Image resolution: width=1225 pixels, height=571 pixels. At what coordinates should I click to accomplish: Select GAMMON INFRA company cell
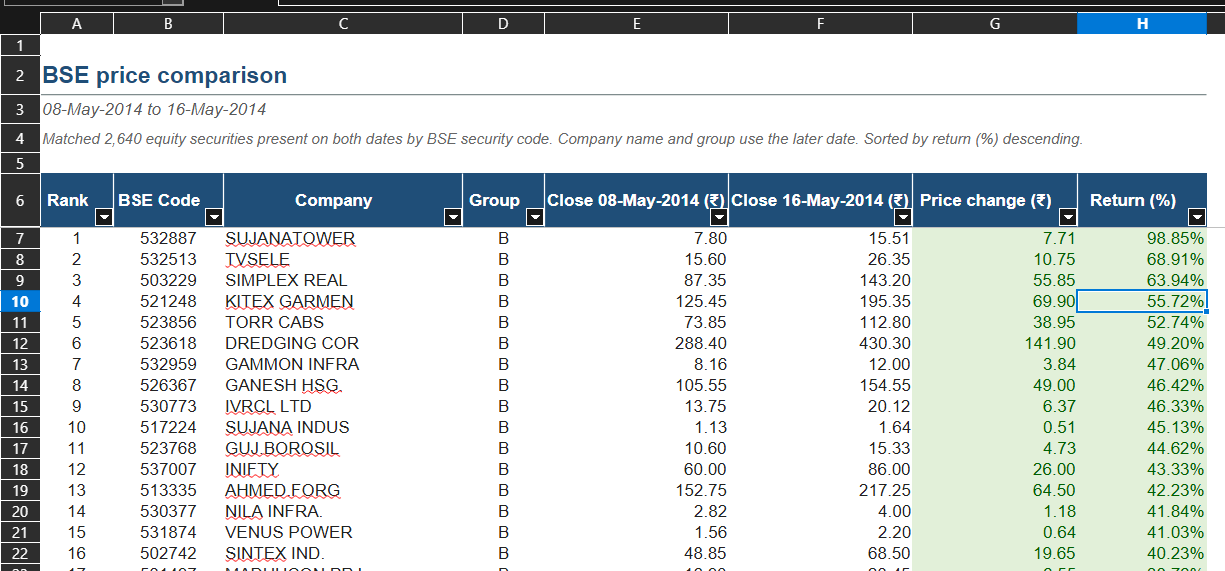click(x=343, y=364)
